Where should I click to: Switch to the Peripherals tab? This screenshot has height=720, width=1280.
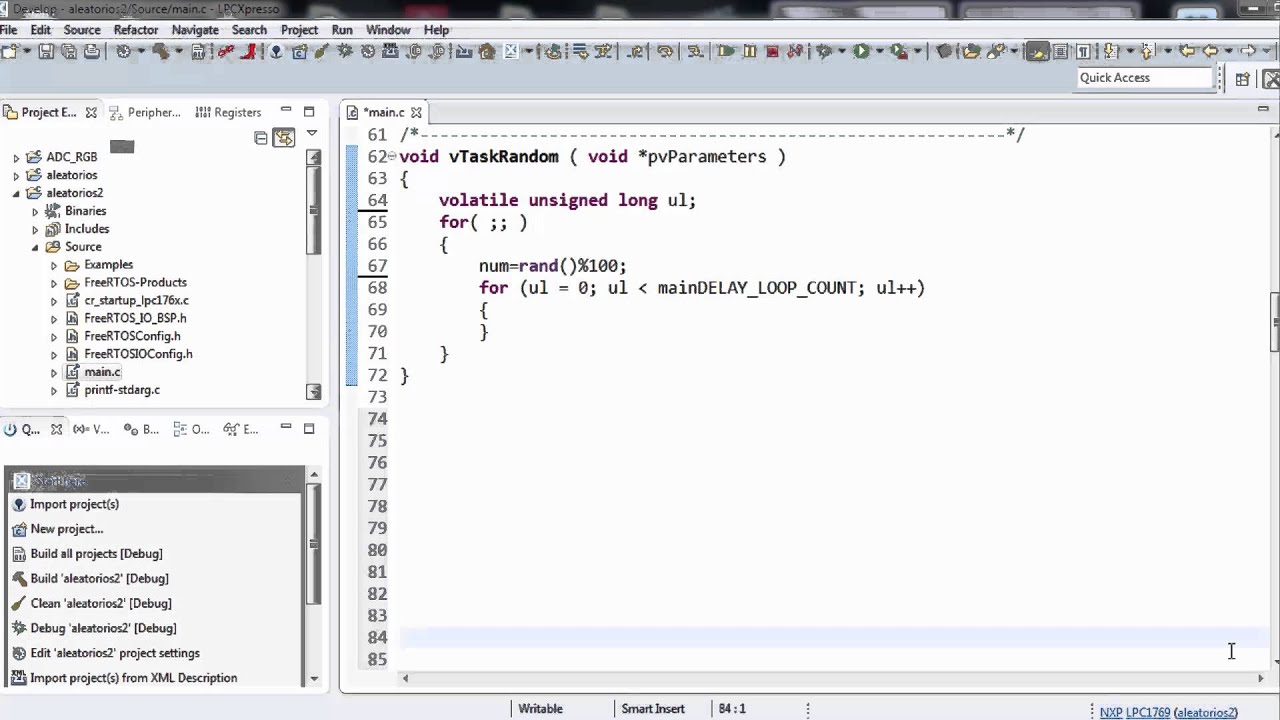click(x=145, y=112)
